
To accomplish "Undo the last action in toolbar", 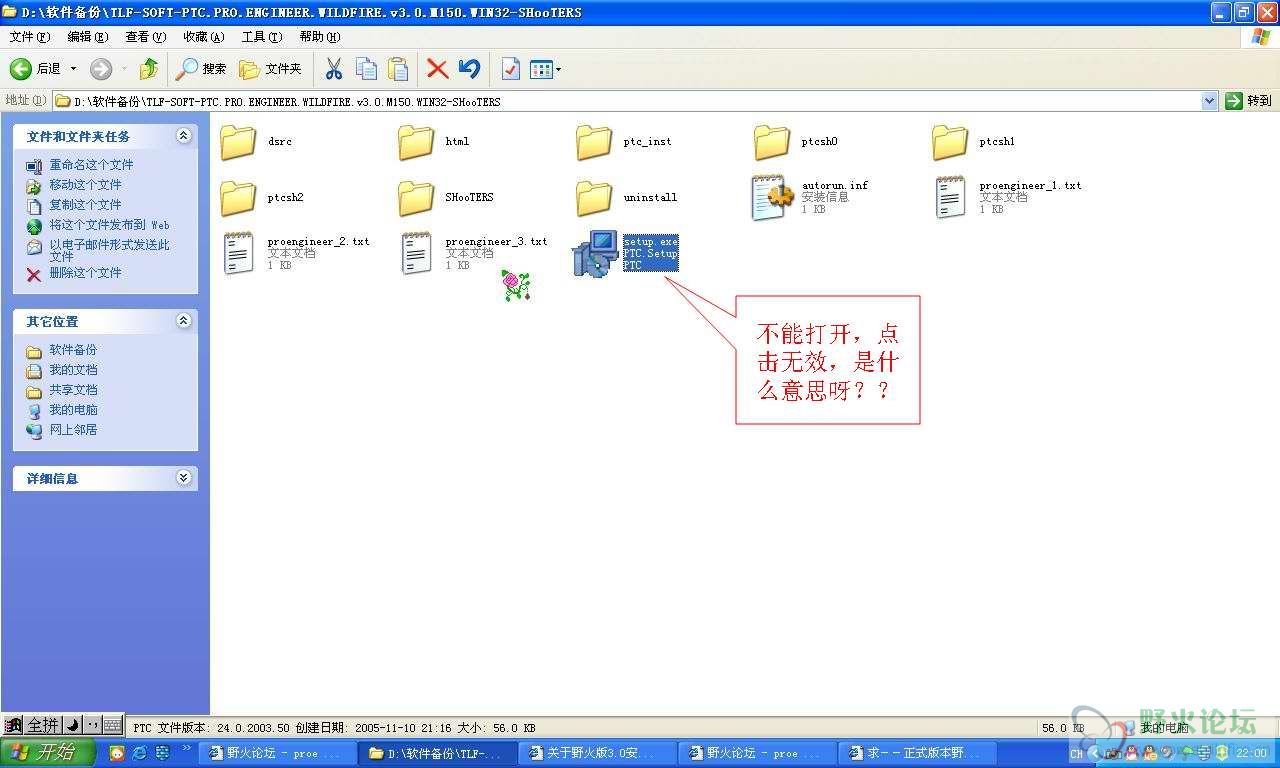I will pos(469,69).
